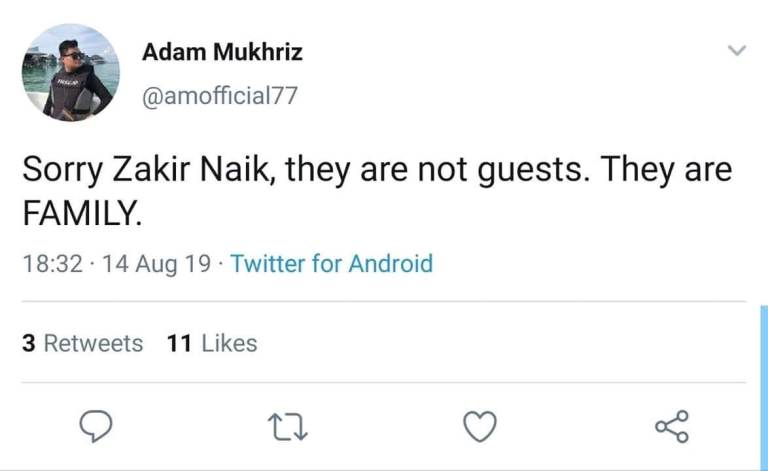View the 3 Retweets list
Image resolution: width=768 pixels, height=471 pixels.
[82, 343]
